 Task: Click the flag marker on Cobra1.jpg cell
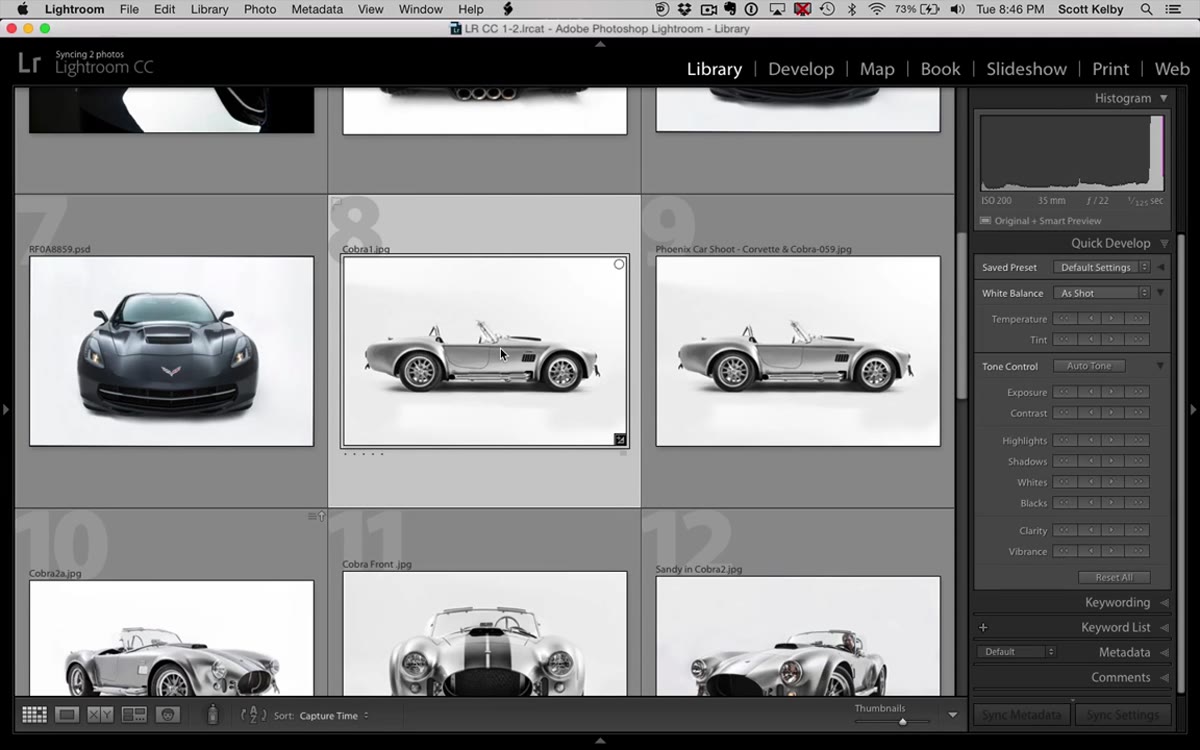337,202
